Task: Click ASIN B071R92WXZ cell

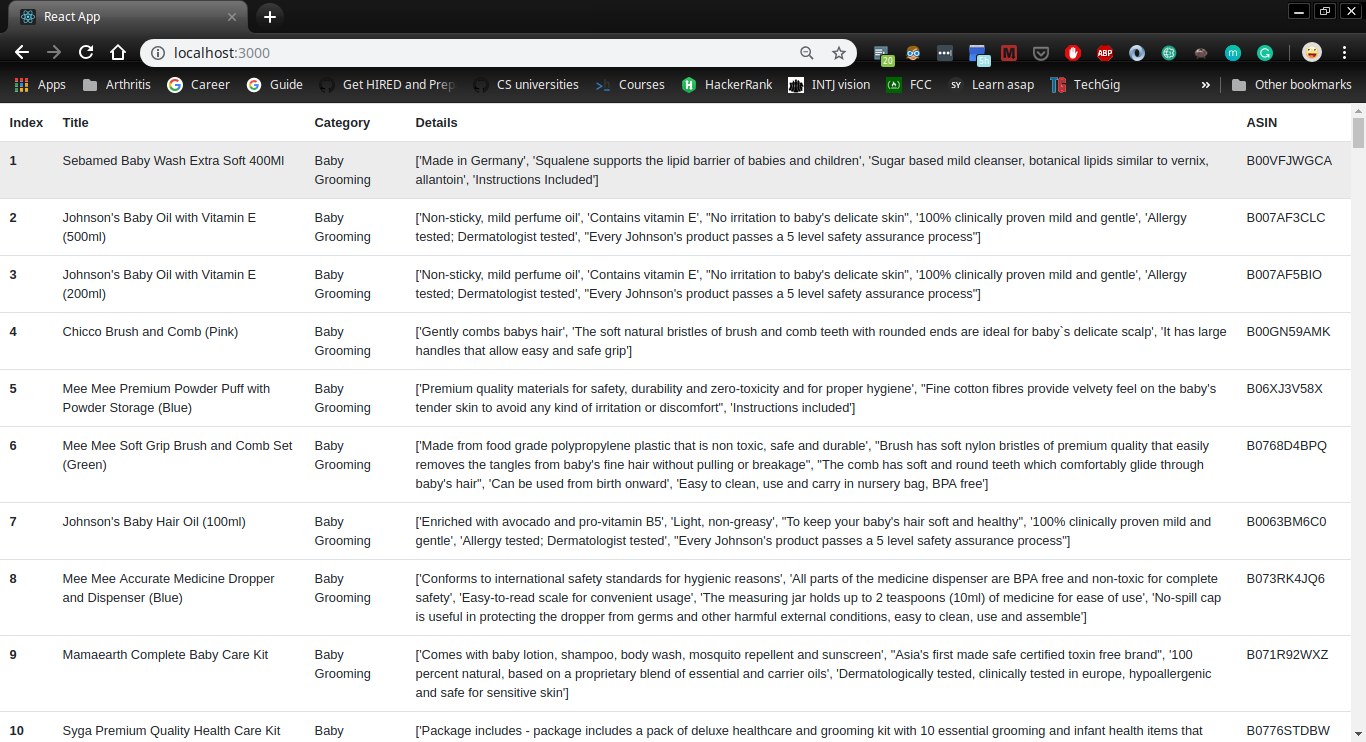Action: 1287,655
